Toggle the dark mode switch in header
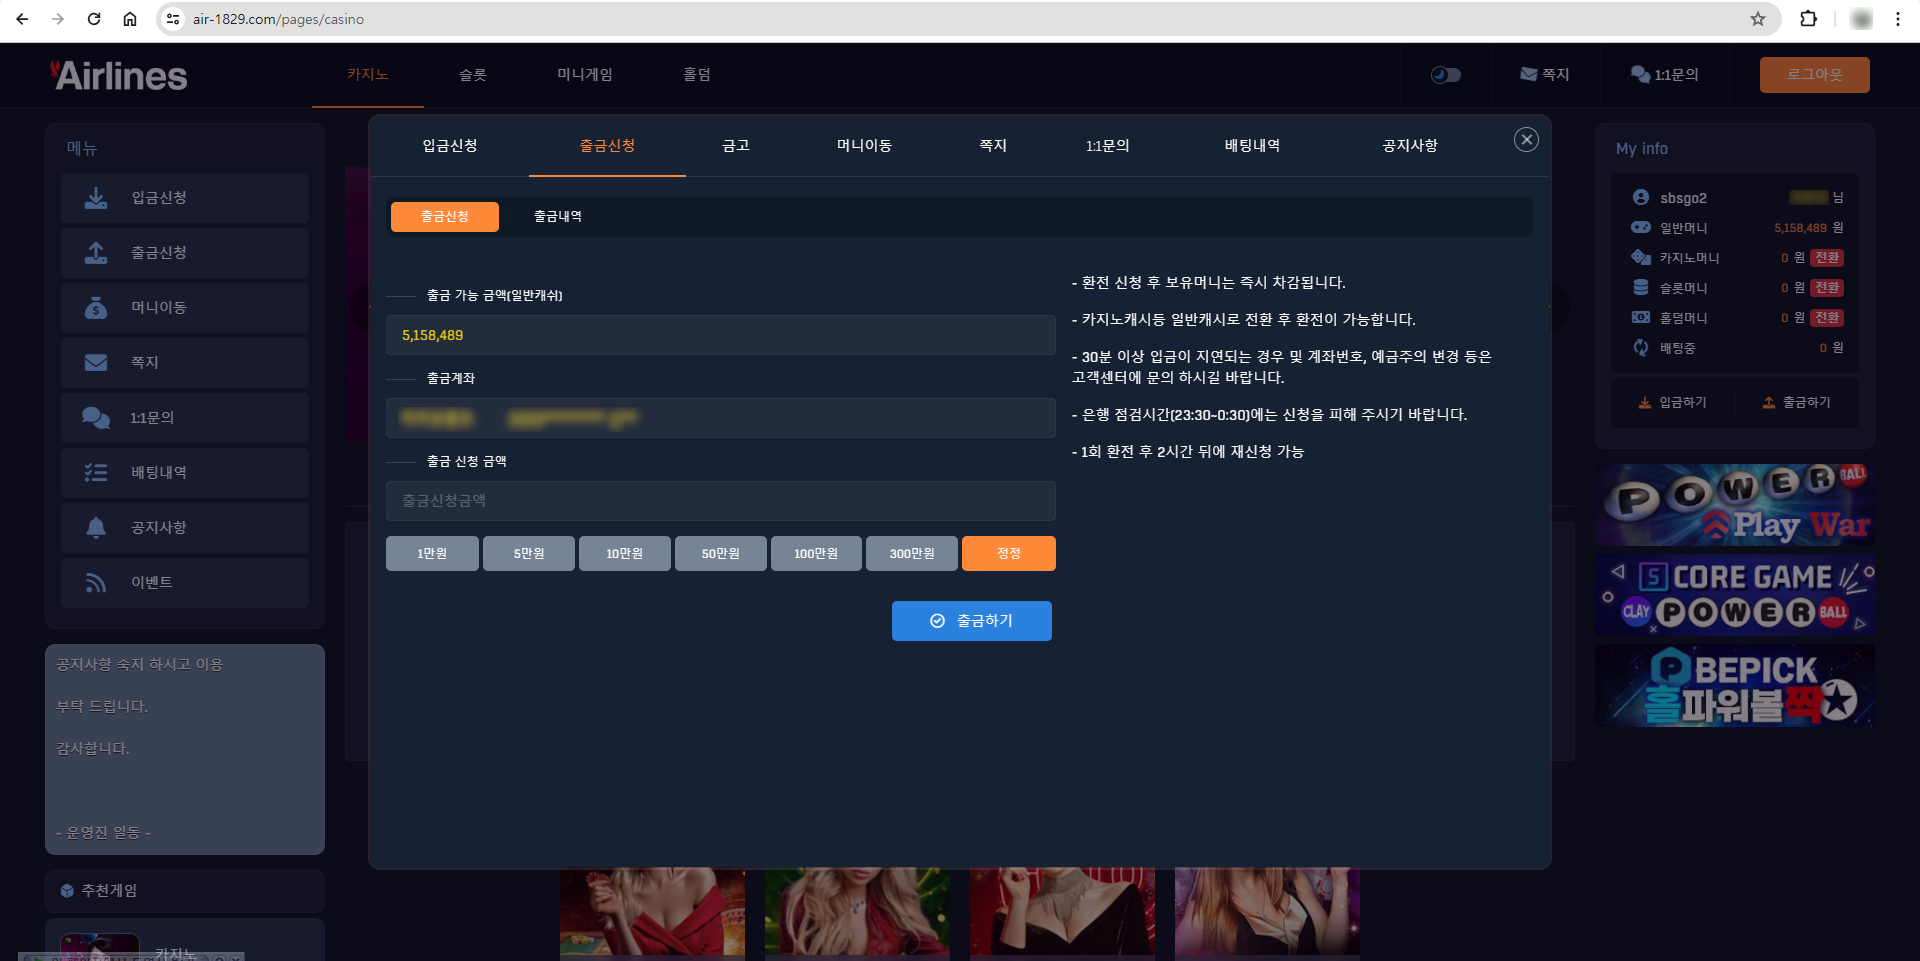This screenshot has height=961, width=1920. [x=1446, y=75]
